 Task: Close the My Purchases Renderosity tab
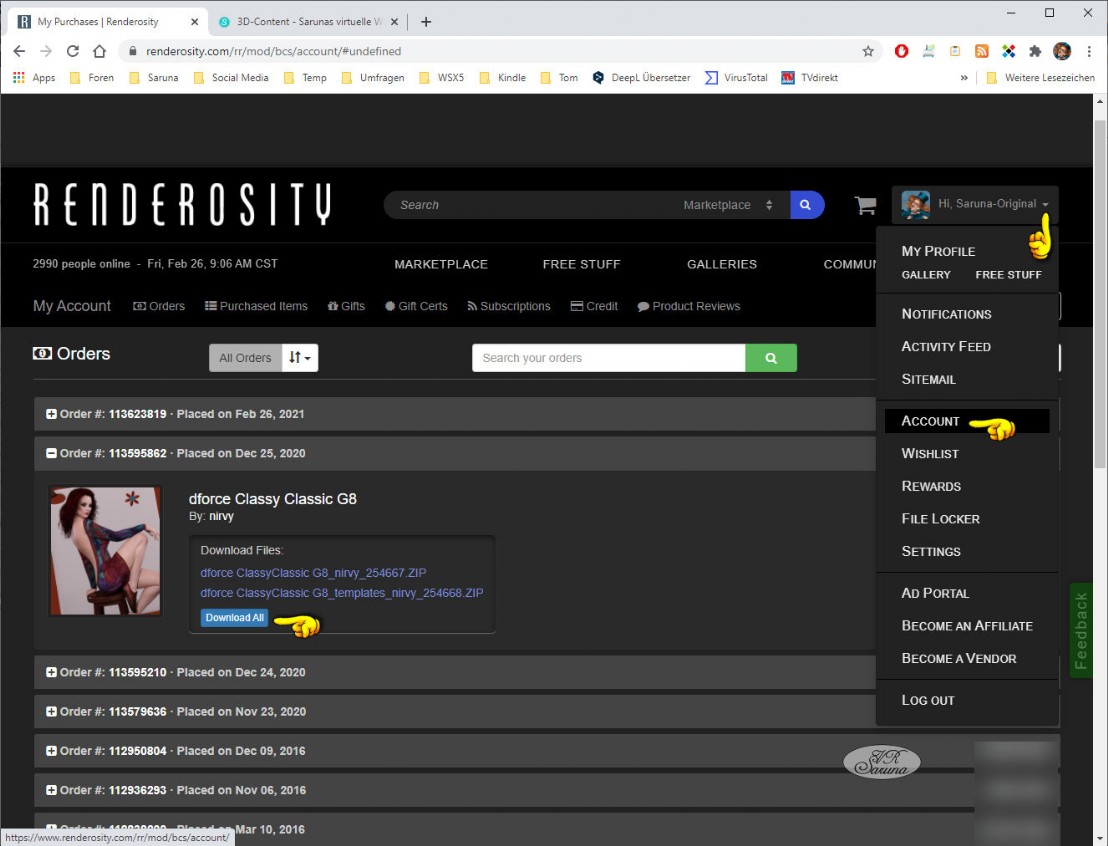pos(194,22)
